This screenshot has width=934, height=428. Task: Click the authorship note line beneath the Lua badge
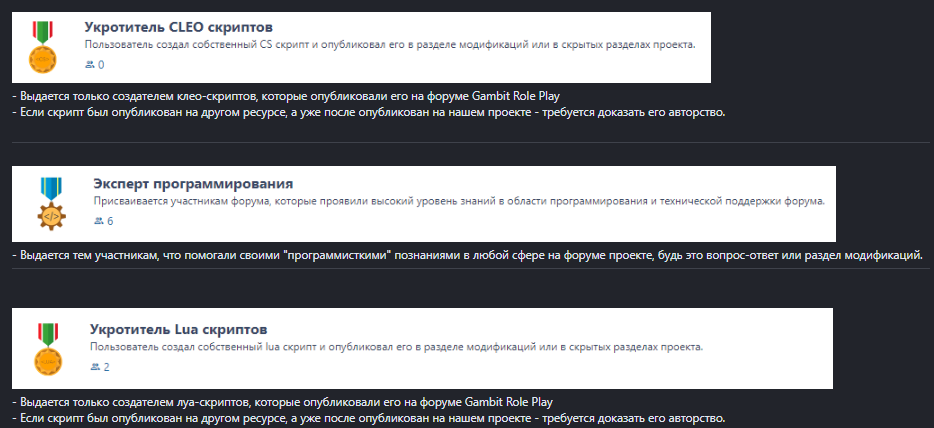pyautogui.click(x=366, y=417)
